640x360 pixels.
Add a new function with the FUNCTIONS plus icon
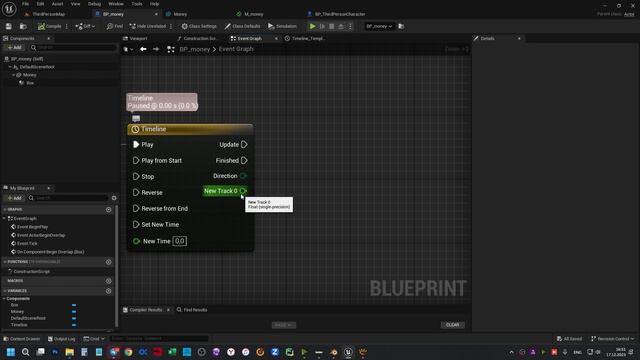(109, 262)
